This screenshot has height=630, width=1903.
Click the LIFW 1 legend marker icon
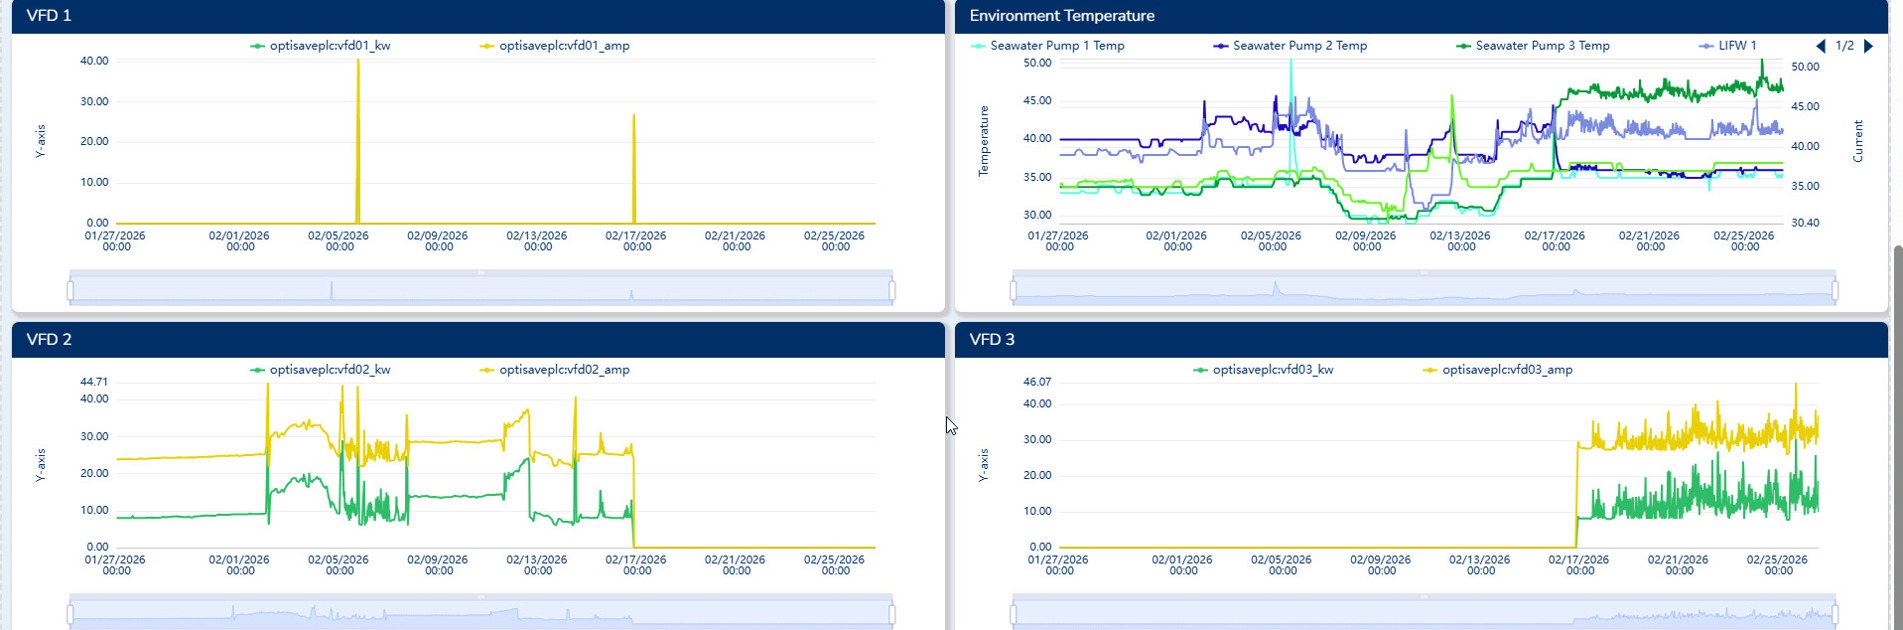(x=1706, y=46)
